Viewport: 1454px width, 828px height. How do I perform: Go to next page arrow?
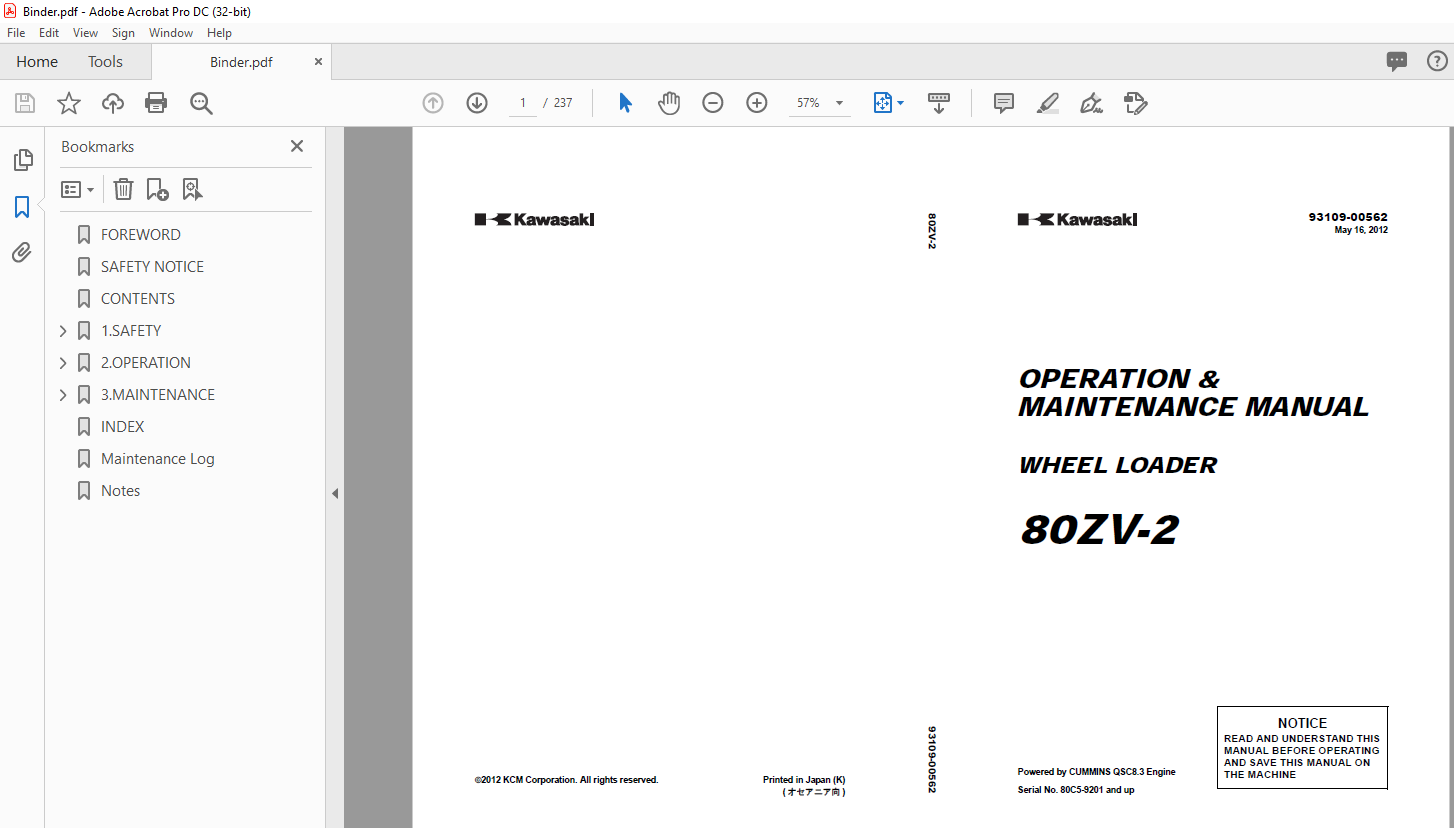(x=477, y=103)
